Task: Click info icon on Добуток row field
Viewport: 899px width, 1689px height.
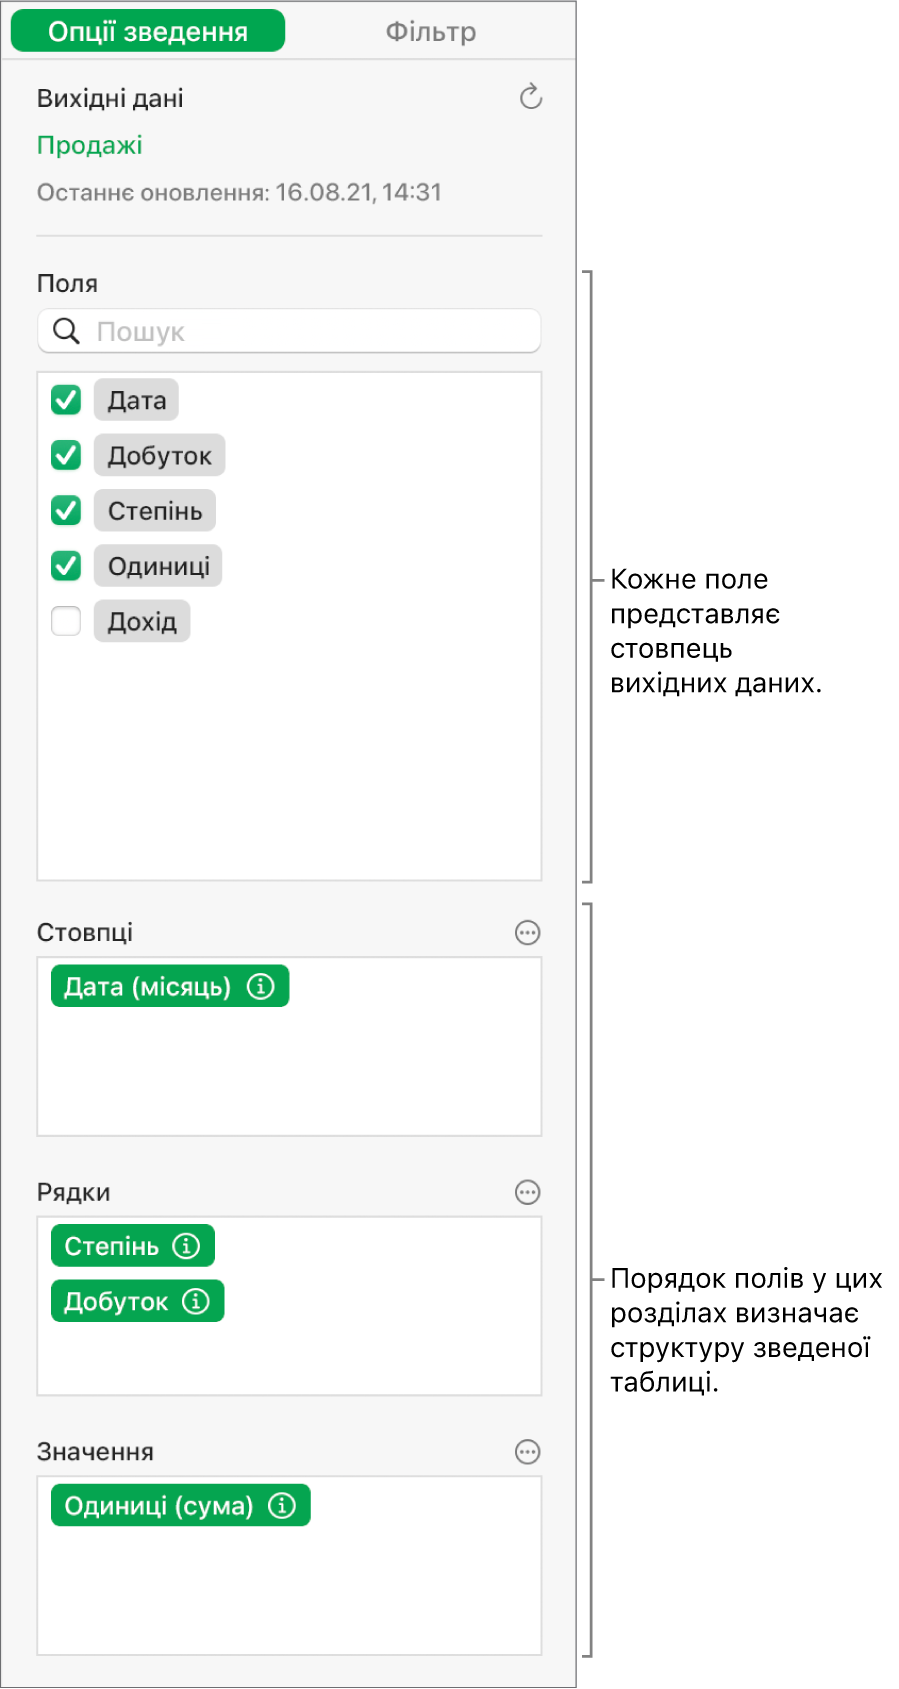Action: coord(196,1301)
